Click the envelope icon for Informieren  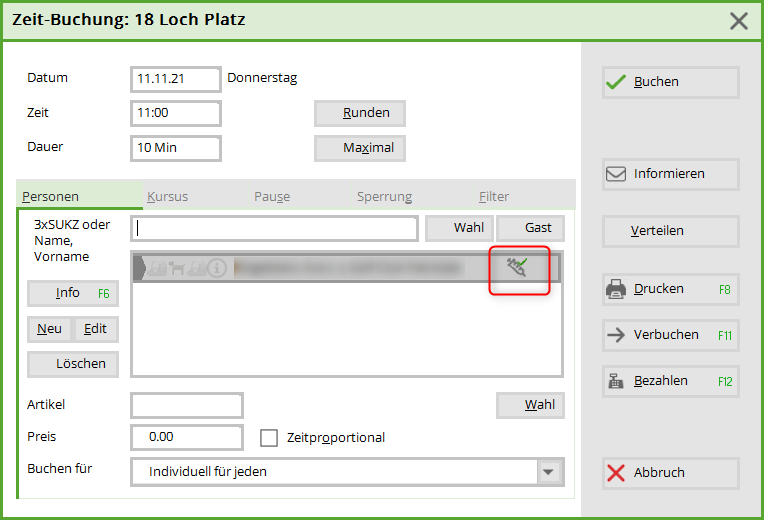click(616, 174)
